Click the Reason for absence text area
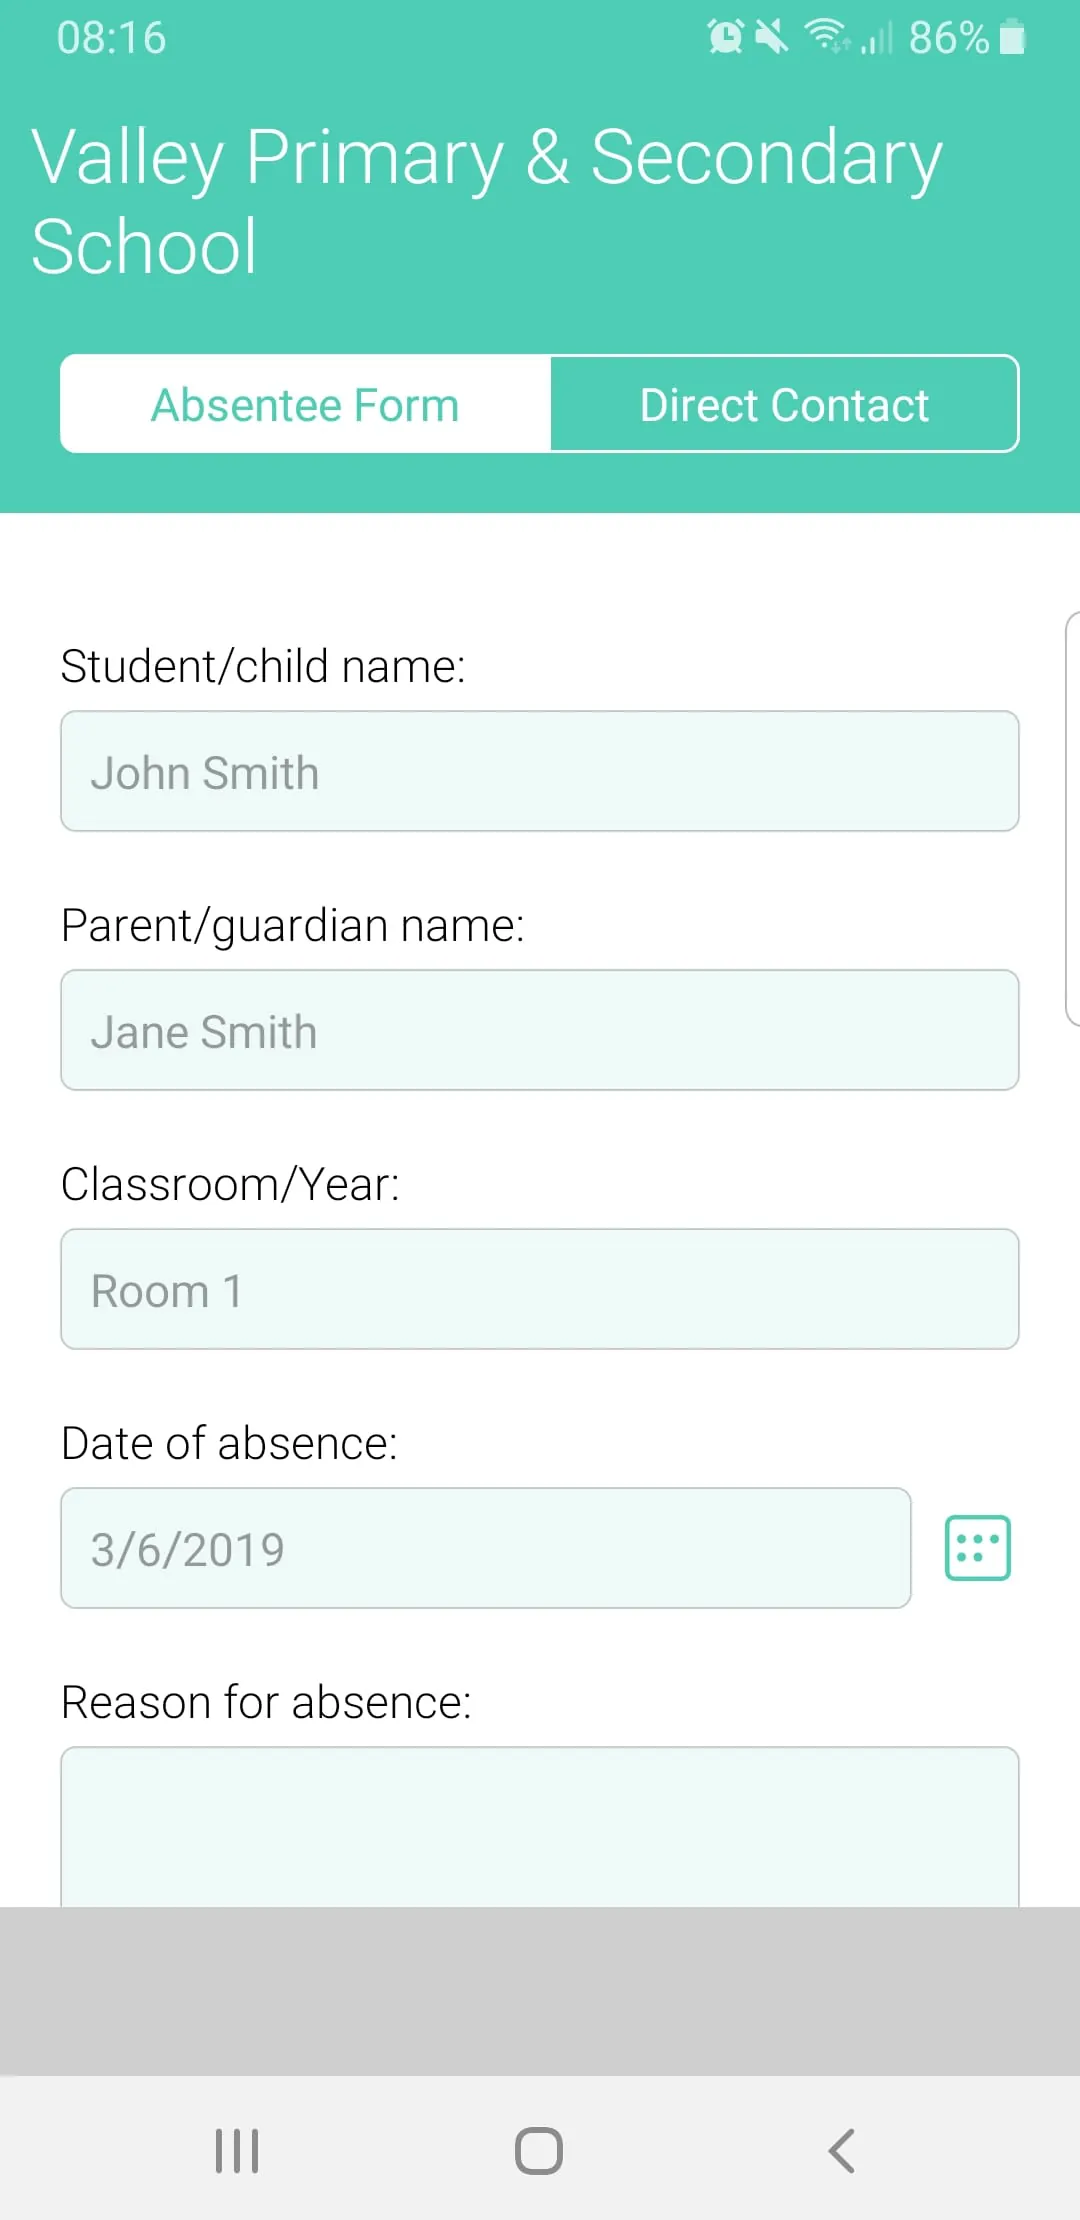1080x2220 pixels. [540, 1826]
